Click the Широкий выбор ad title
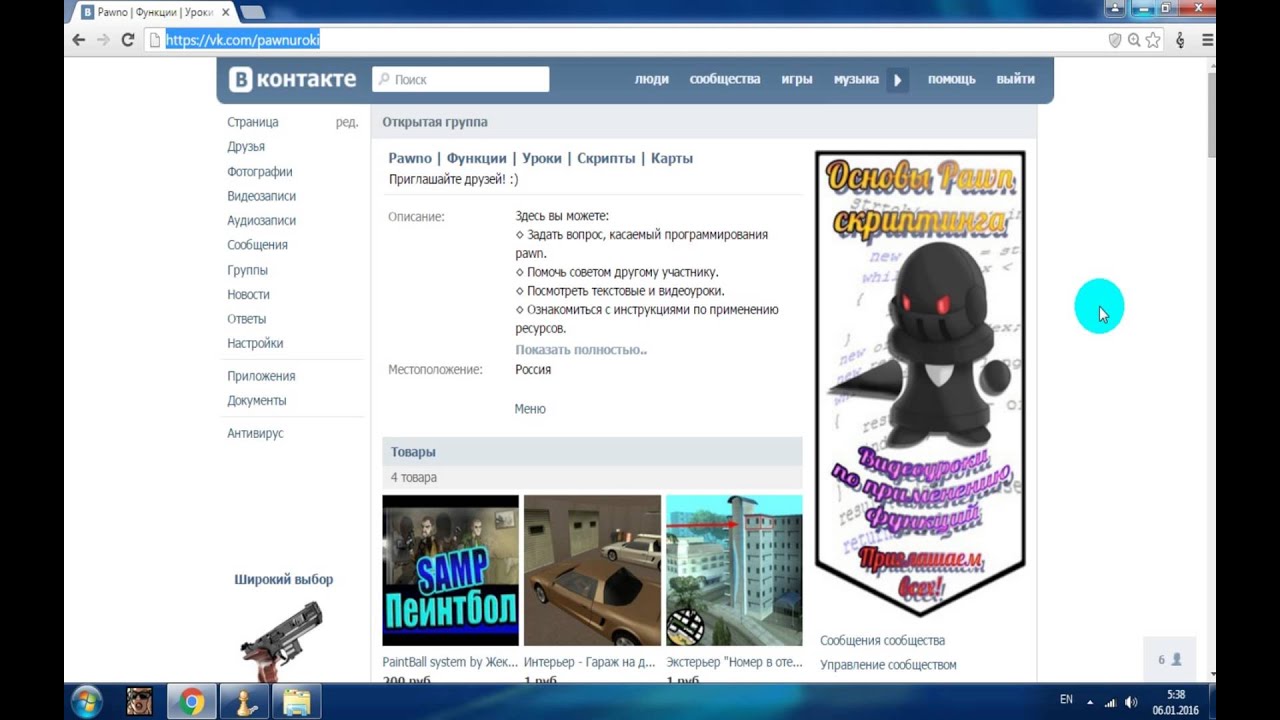 (284, 579)
